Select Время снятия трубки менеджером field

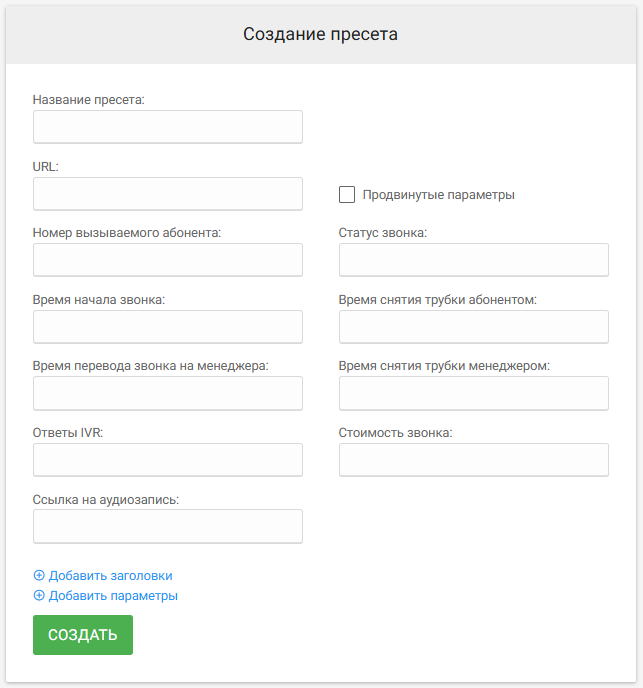[474, 393]
